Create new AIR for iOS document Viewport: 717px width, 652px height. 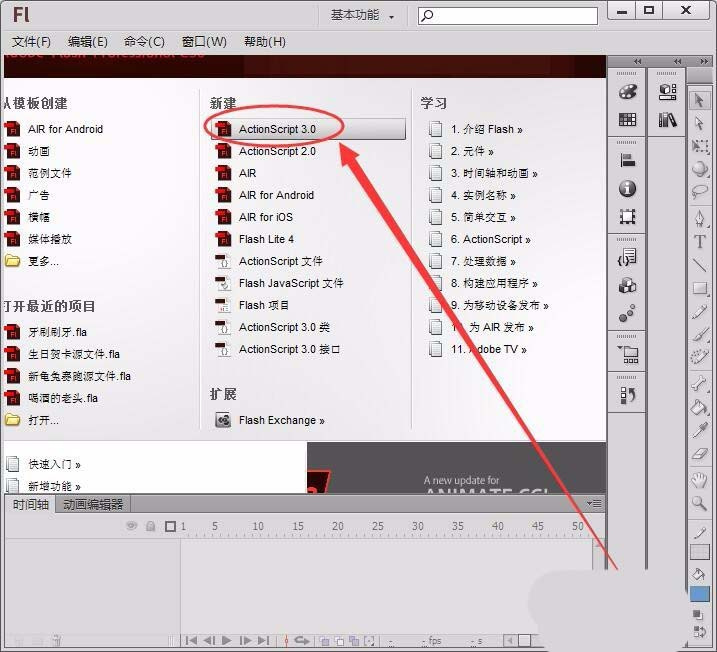266,217
